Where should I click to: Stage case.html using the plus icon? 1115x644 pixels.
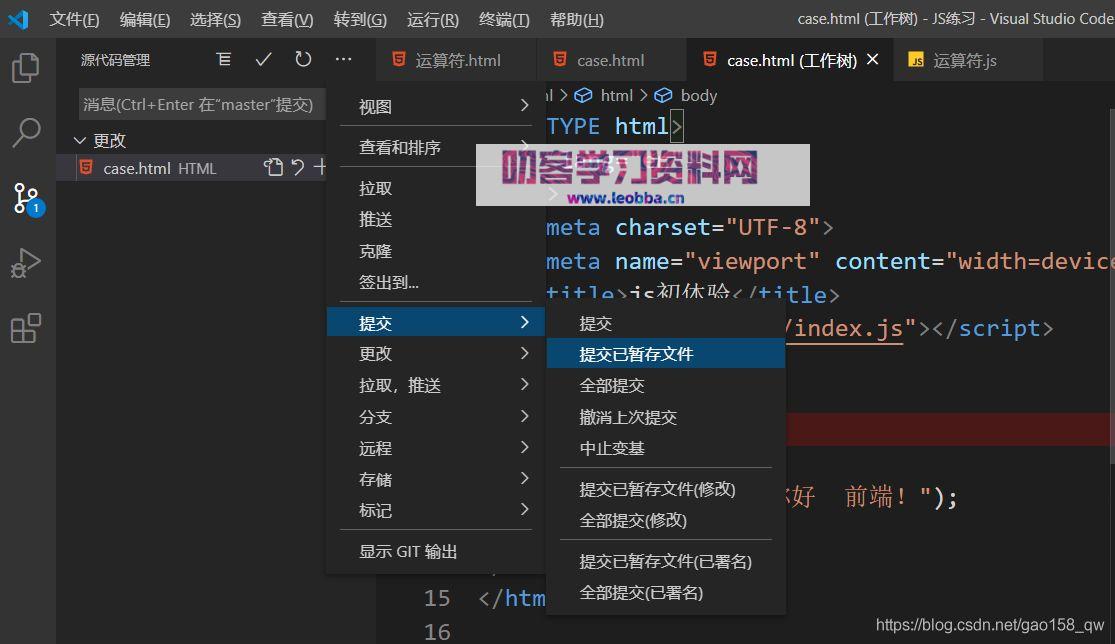coord(321,168)
